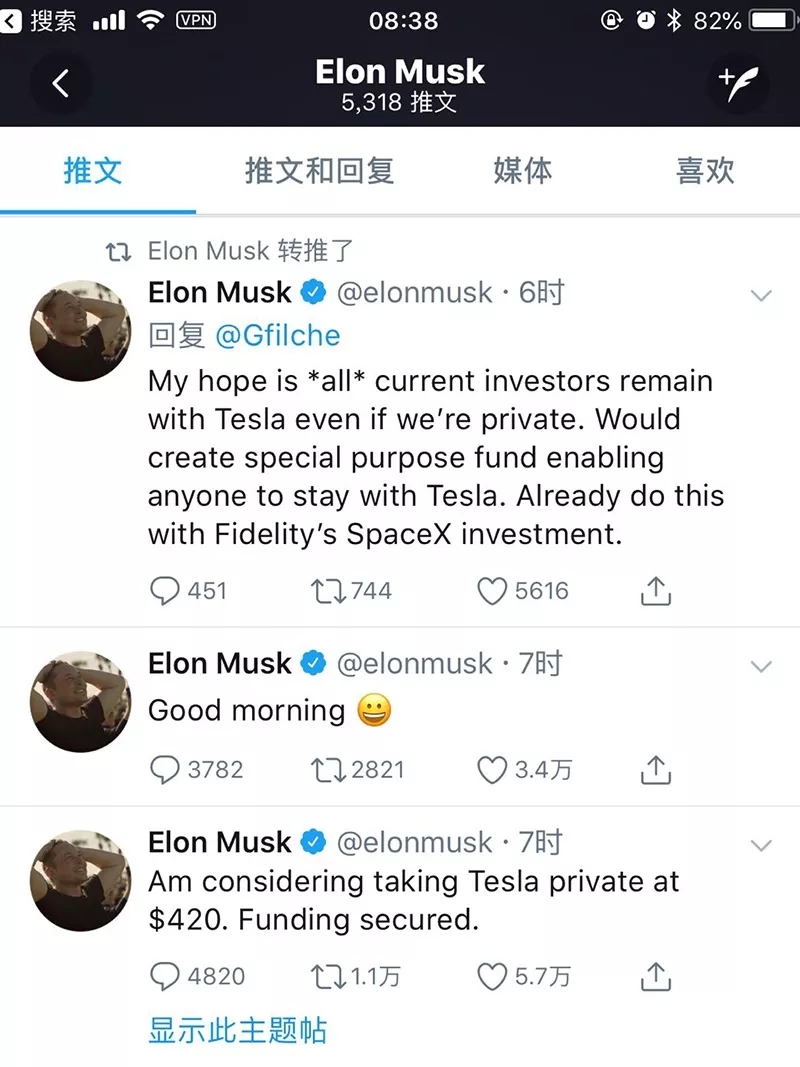Open options chevron on the investors tweet
This screenshot has height=1067, width=800.
[761, 295]
